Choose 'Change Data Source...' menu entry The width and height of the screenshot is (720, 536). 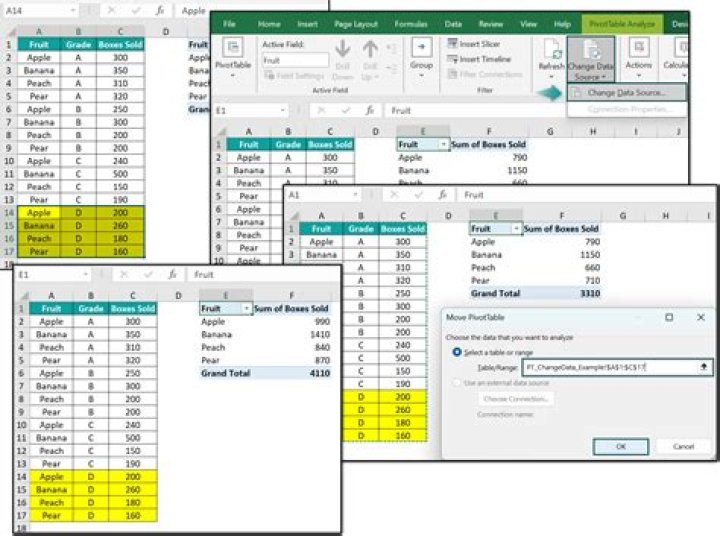(x=622, y=92)
